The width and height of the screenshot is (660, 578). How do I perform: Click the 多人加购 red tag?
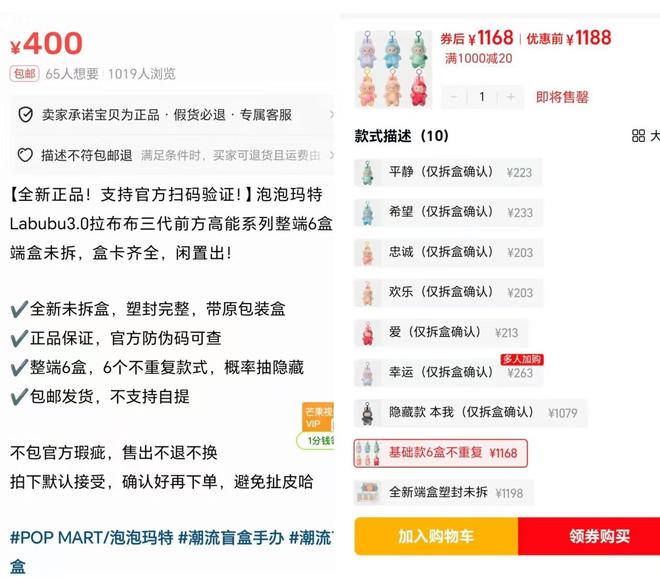(522, 359)
